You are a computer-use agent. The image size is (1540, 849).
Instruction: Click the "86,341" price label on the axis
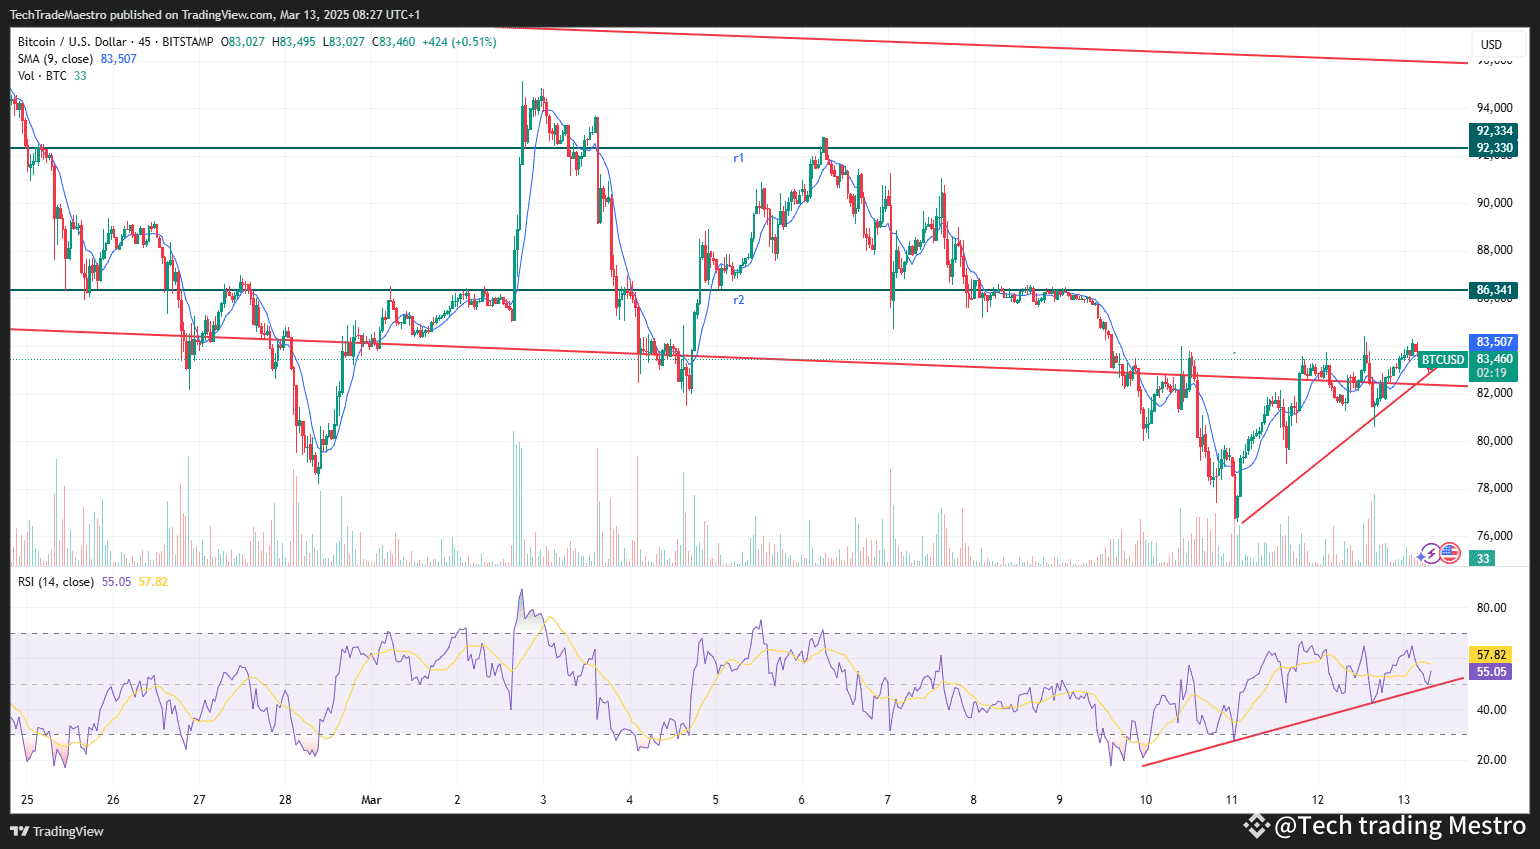[x=1495, y=290]
